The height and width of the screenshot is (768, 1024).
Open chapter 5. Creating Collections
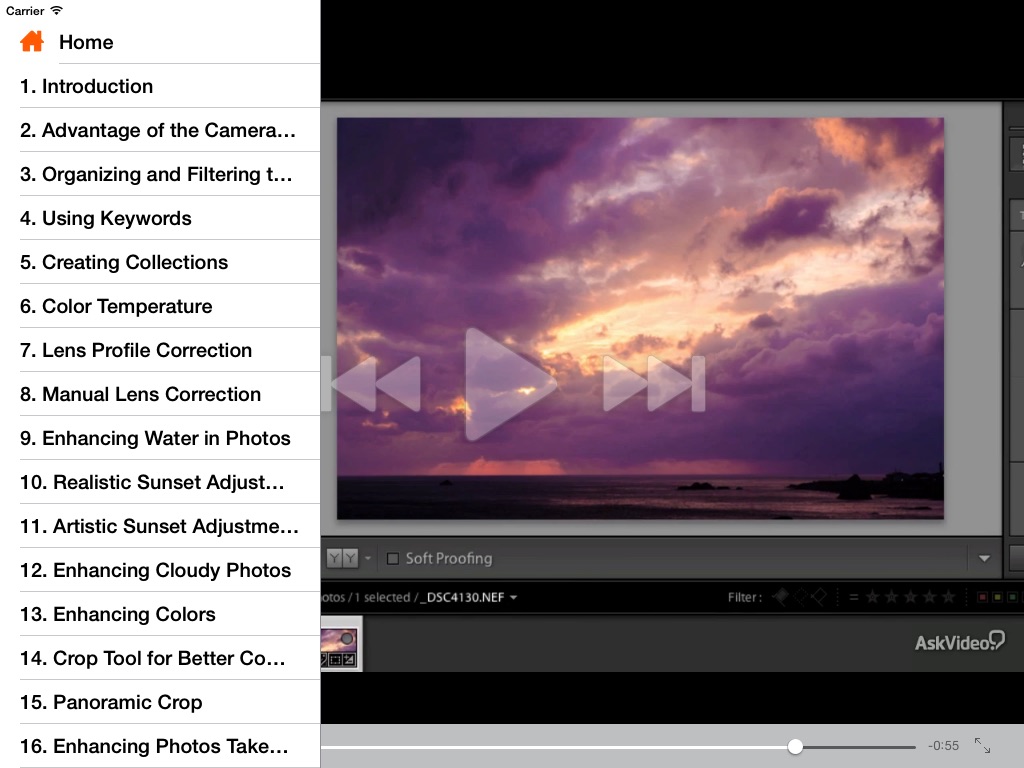160,262
